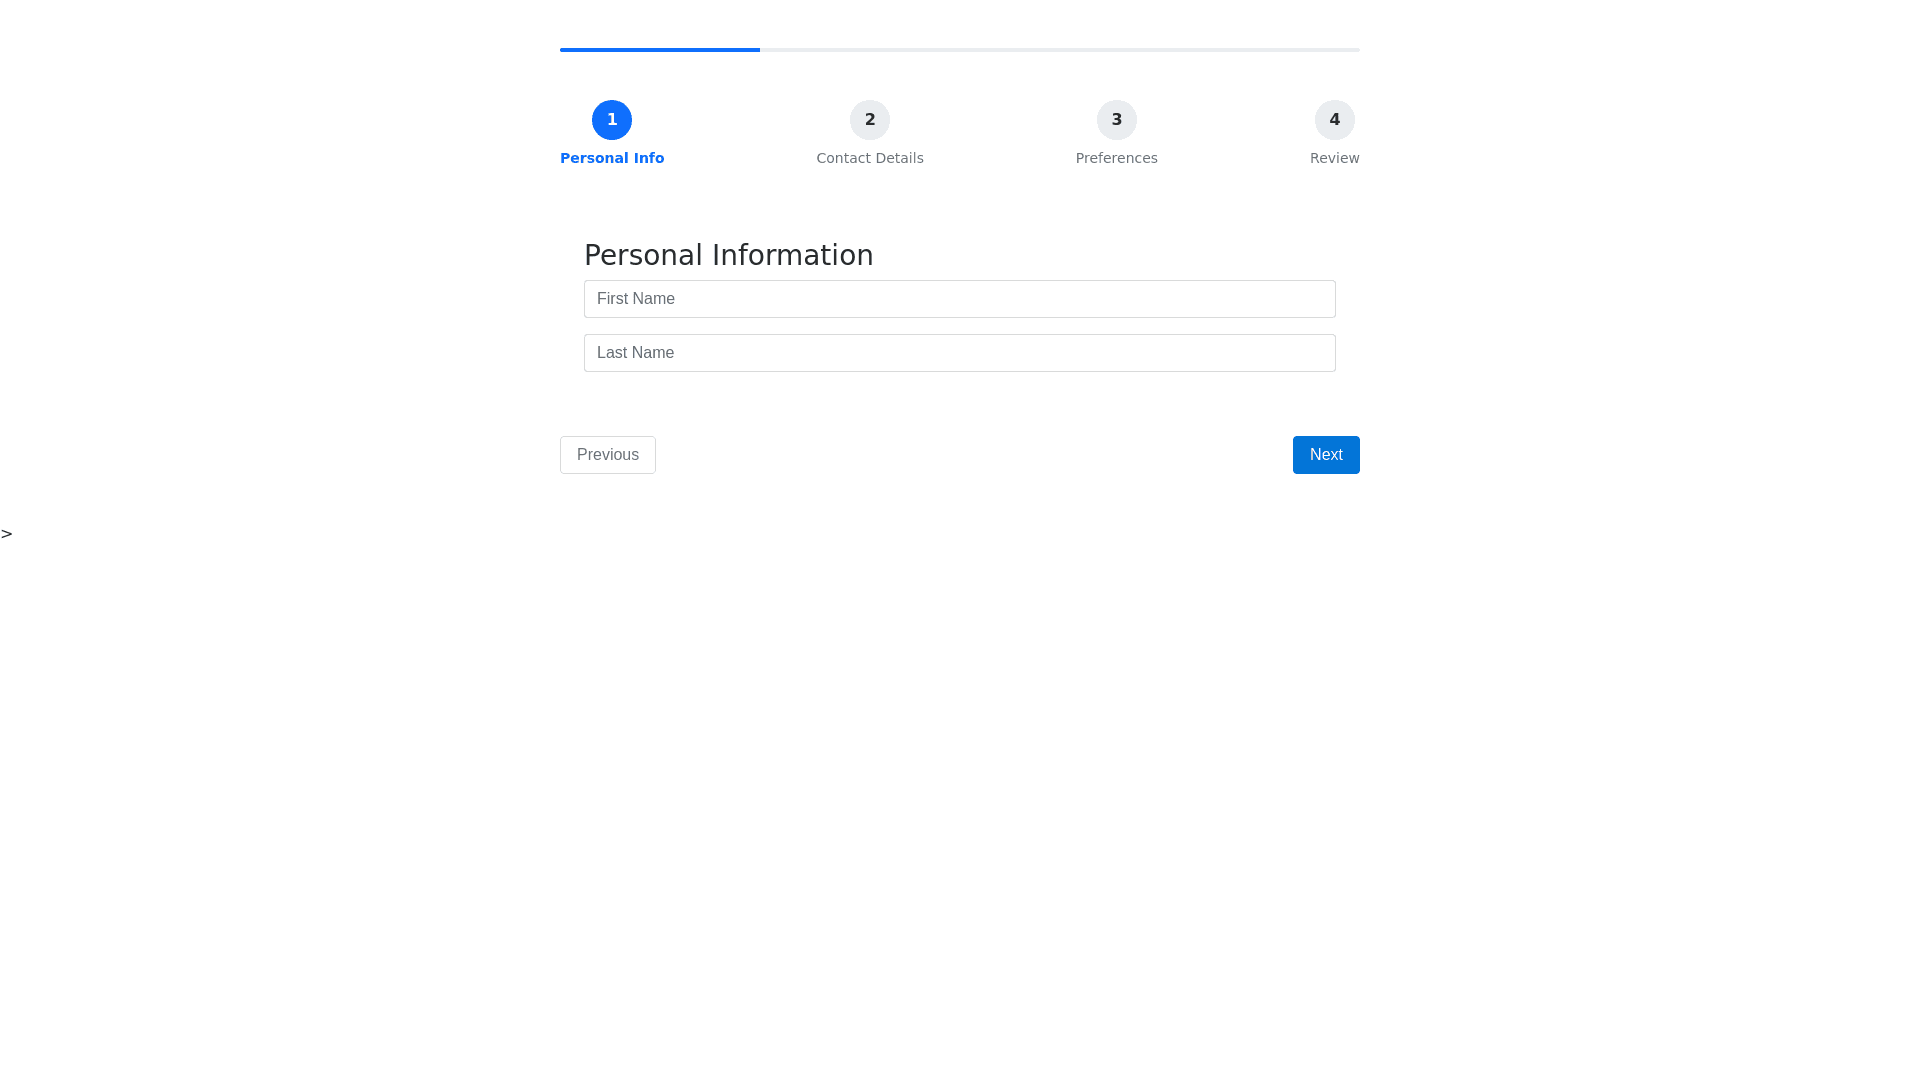Click the Previous button
Image resolution: width=1920 pixels, height=1080 pixels.
pyautogui.click(x=608, y=455)
